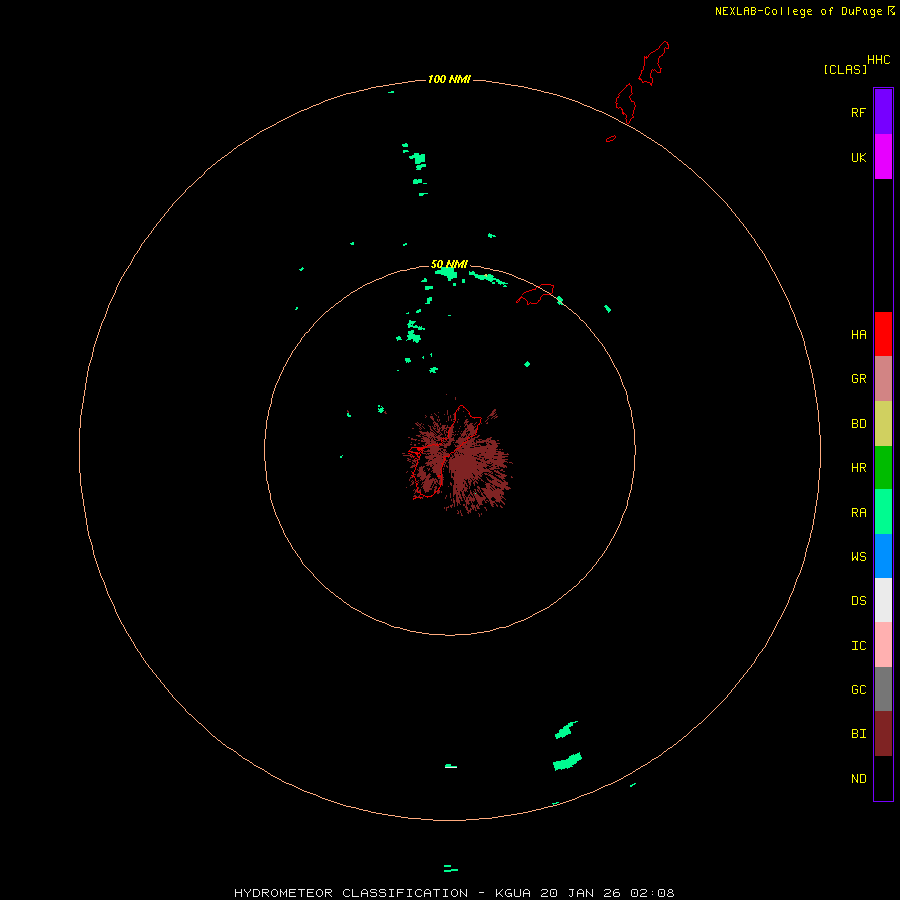Click the RF legend label

pyautogui.click(x=858, y=112)
